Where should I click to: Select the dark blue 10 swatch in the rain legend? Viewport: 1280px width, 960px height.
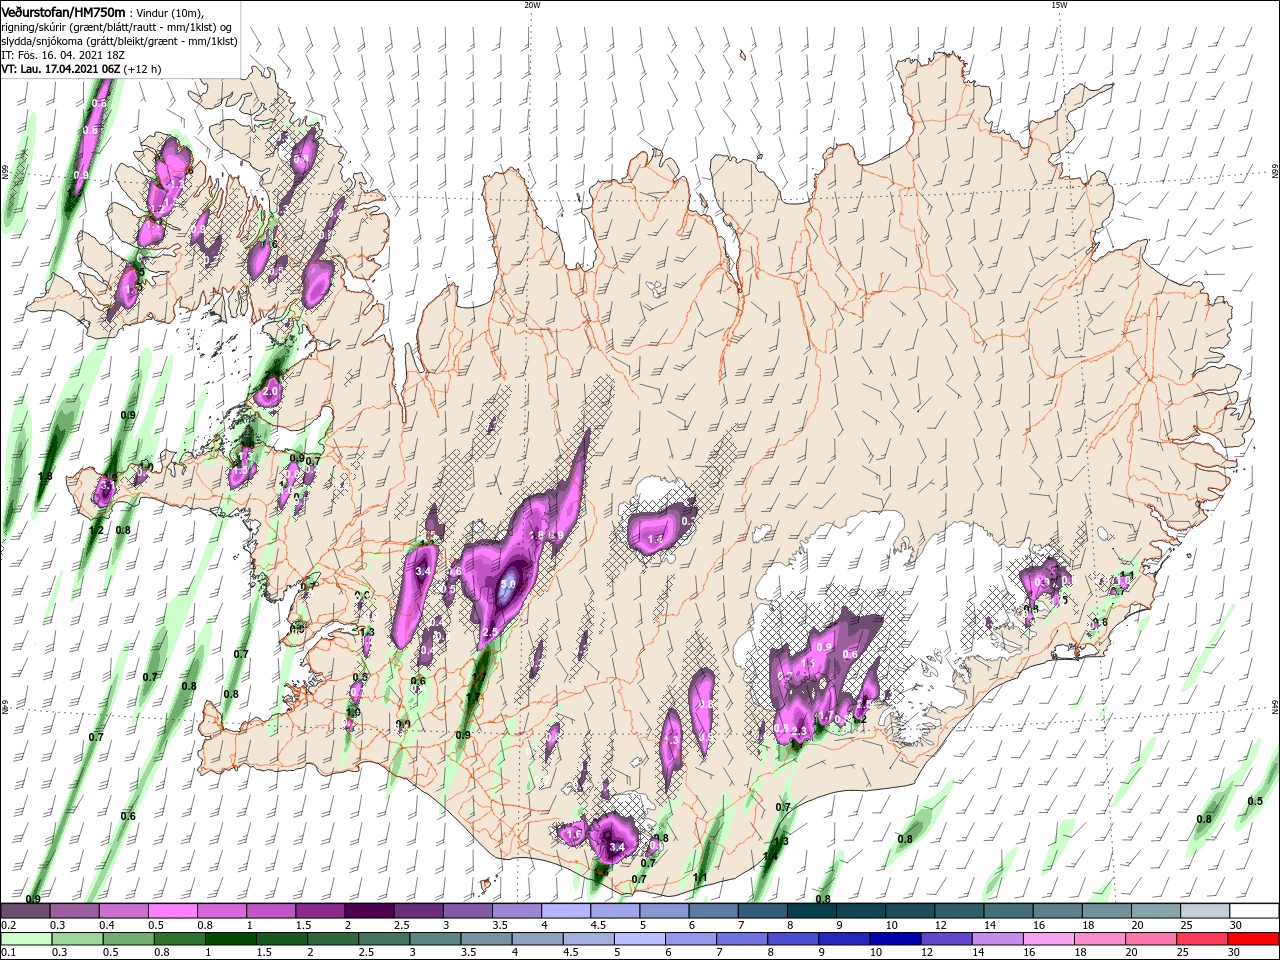(x=896, y=939)
